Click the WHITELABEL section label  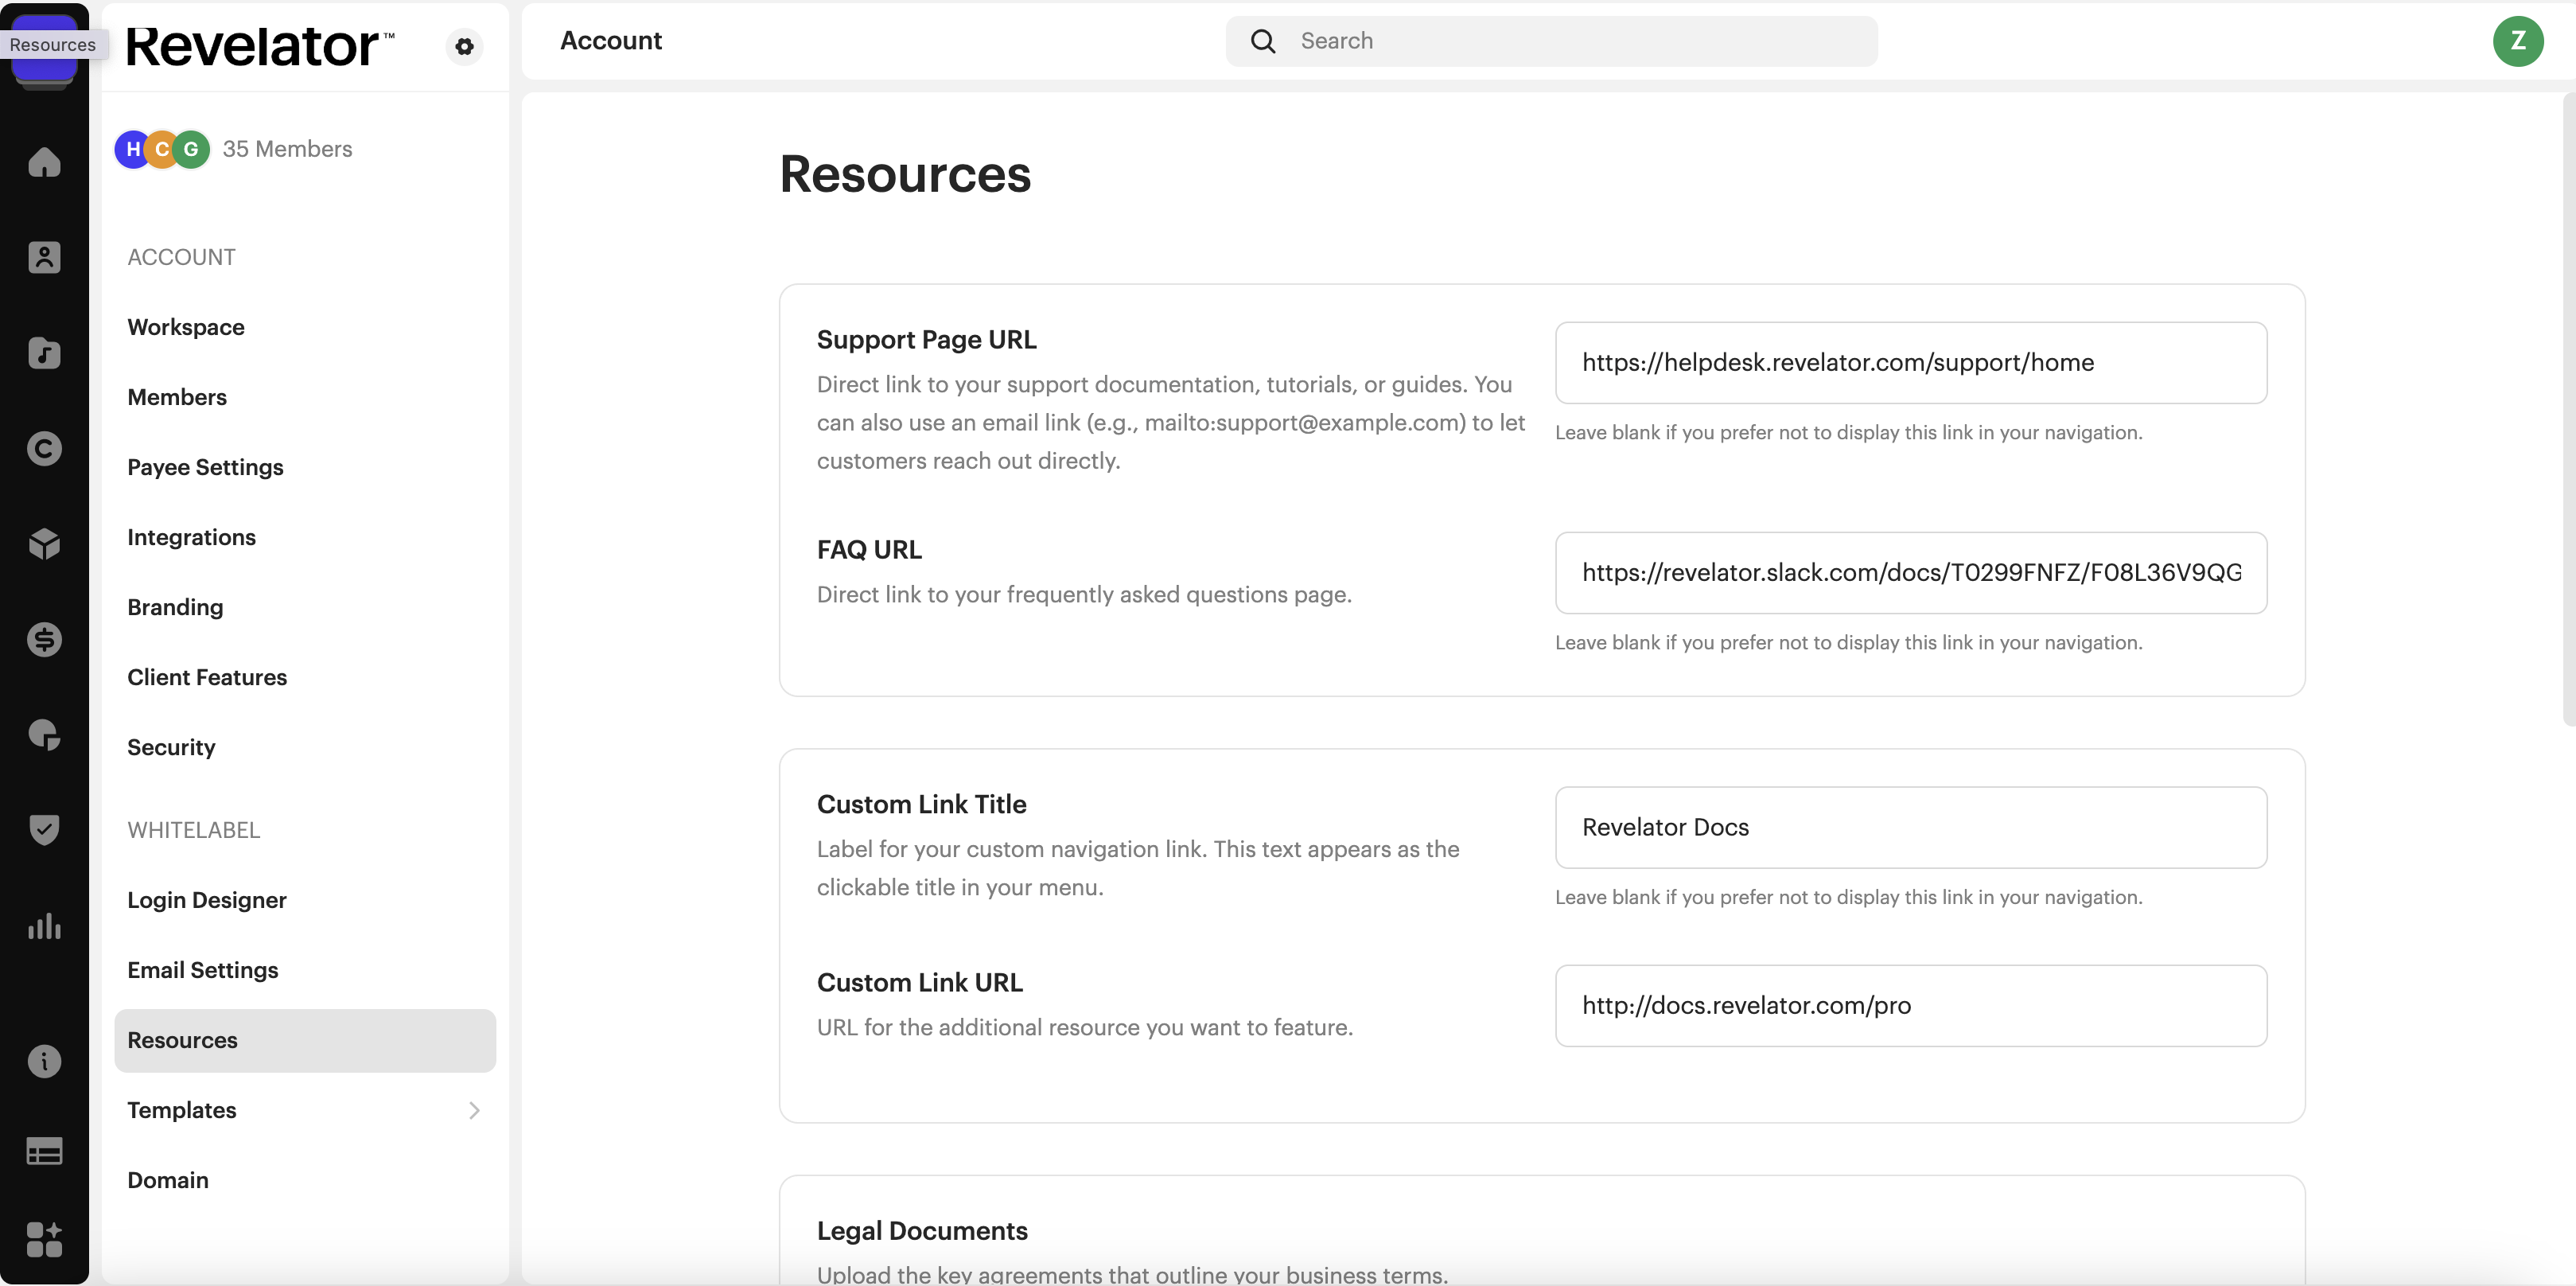pyautogui.click(x=193, y=830)
